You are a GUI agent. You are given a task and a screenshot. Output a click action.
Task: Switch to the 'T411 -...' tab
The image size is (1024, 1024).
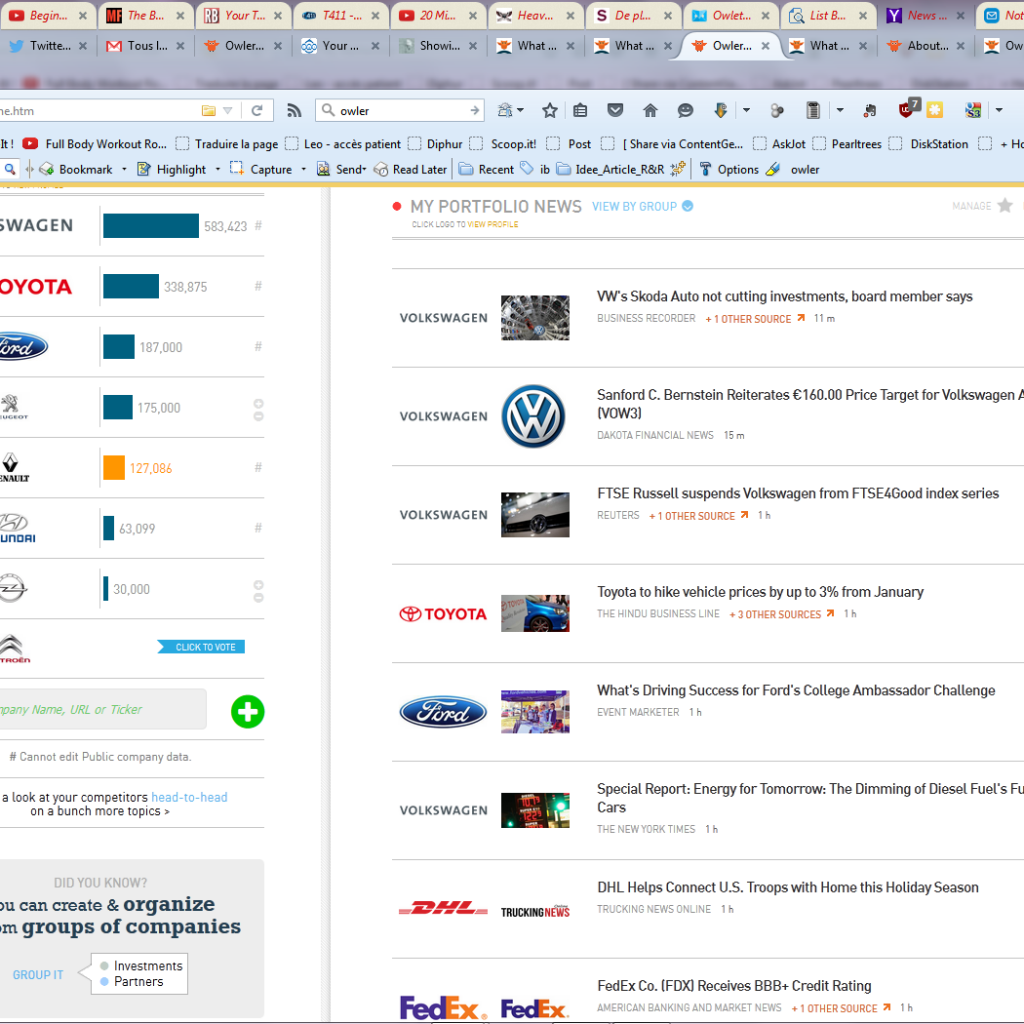click(x=341, y=16)
